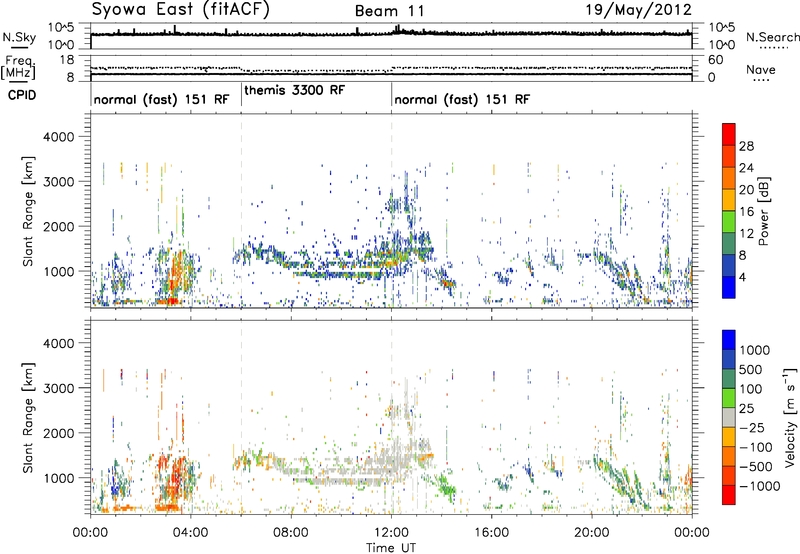Click the '10^5' label left of the noise panel
800x554 pixels.
tap(61, 28)
